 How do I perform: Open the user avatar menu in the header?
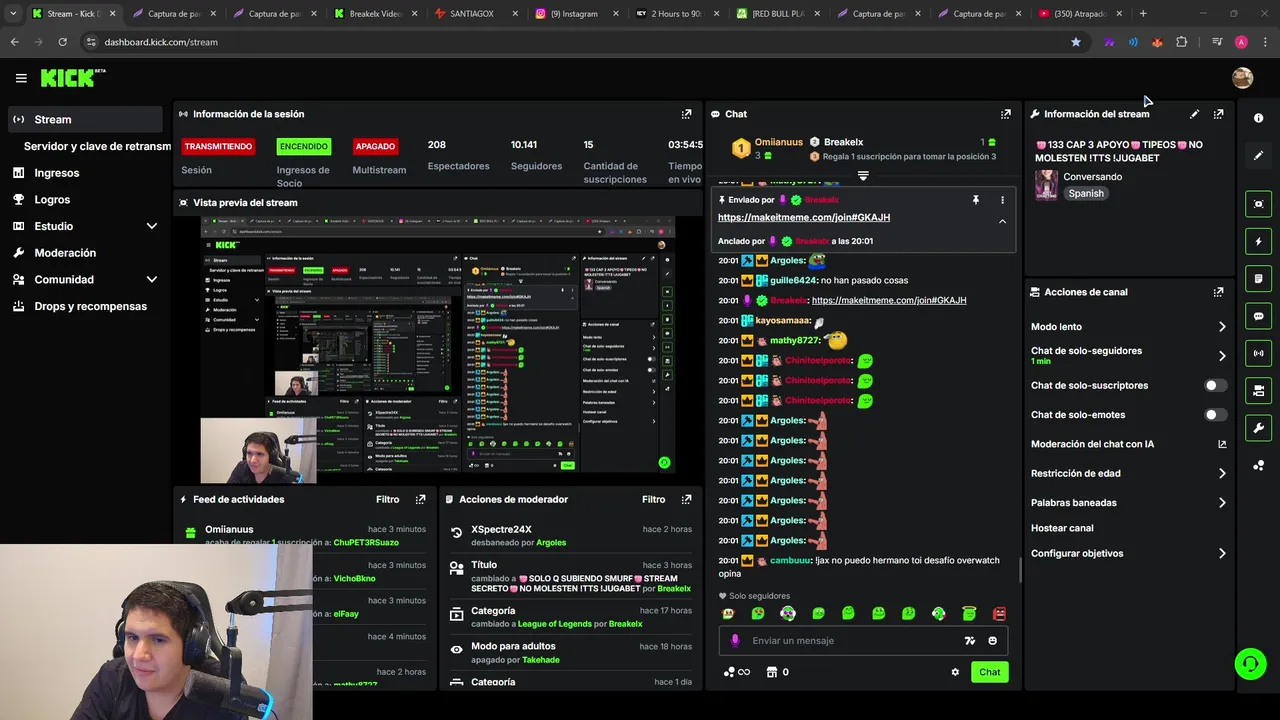click(1242, 78)
